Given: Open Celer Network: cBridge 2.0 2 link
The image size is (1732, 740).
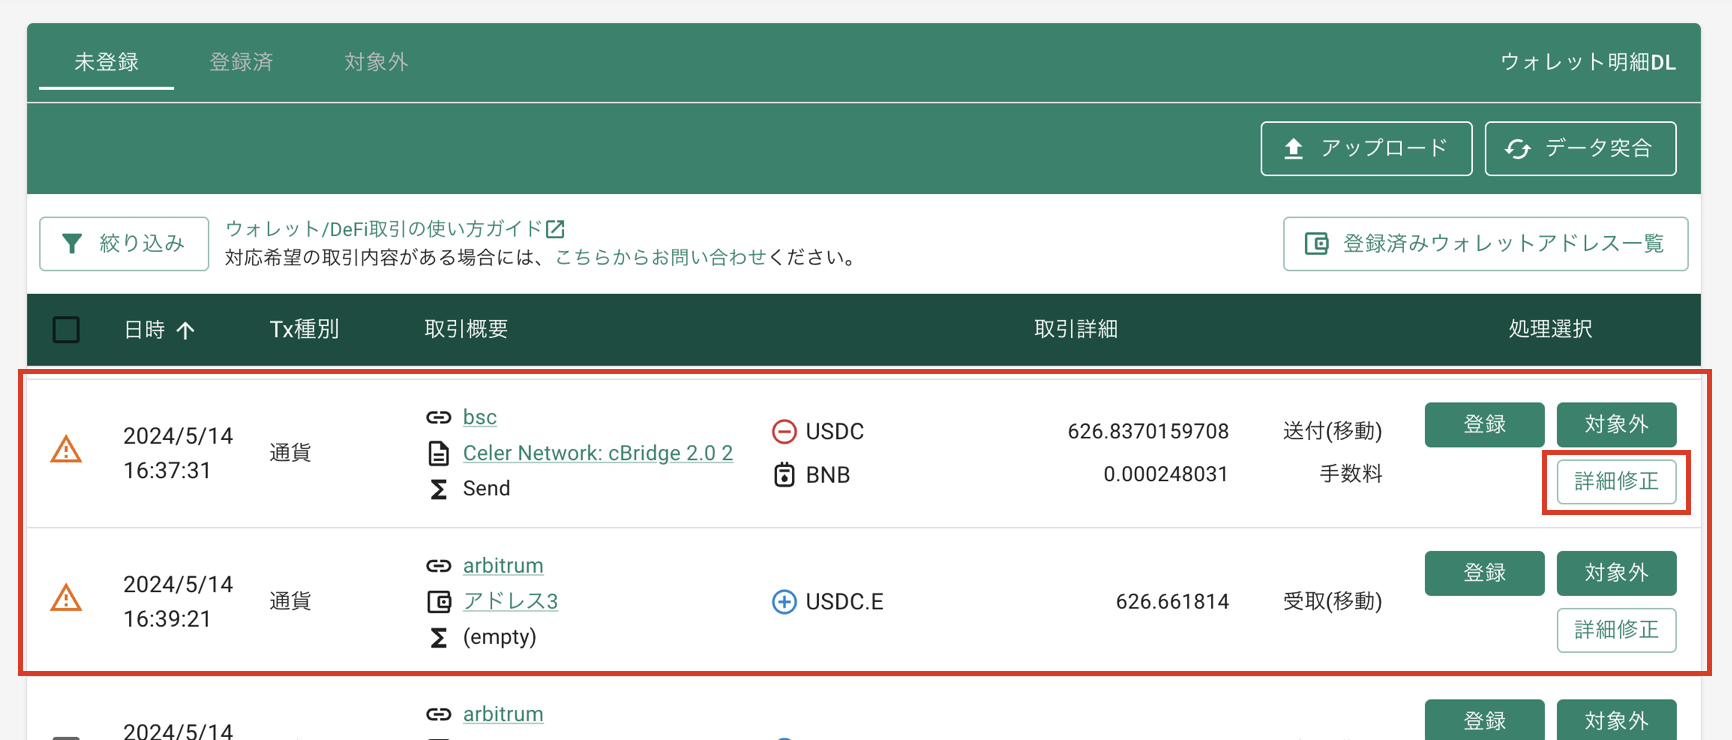Looking at the screenshot, I should click(x=598, y=453).
